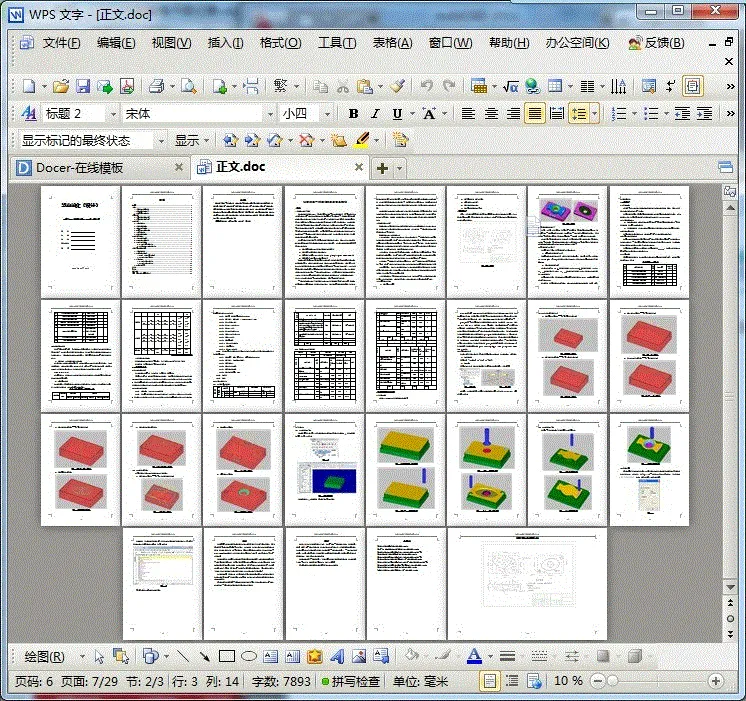Center align the text
The width and height of the screenshot is (746, 701).
(491, 114)
